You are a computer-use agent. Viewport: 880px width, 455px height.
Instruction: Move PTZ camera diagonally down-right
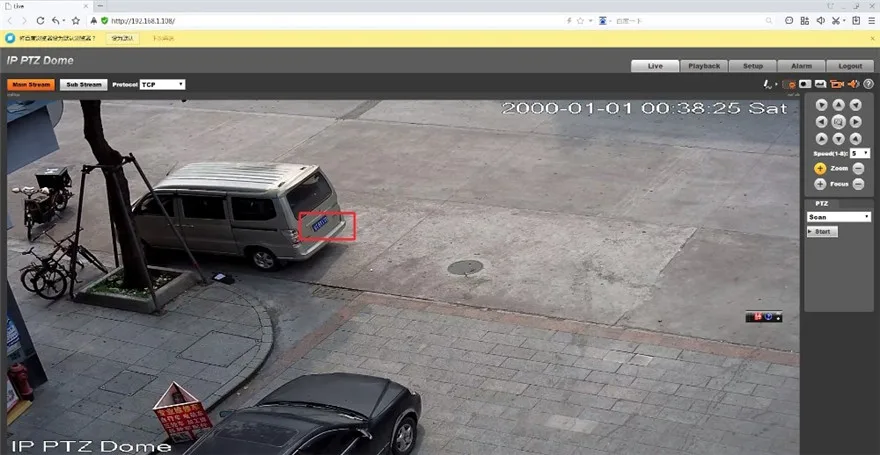(855, 139)
